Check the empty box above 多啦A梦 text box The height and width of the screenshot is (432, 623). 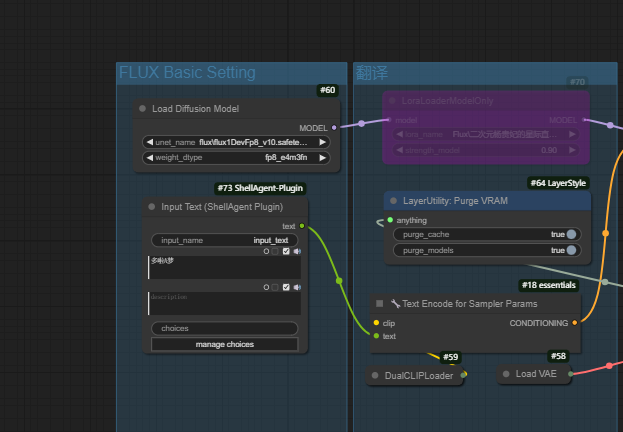coord(275,251)
